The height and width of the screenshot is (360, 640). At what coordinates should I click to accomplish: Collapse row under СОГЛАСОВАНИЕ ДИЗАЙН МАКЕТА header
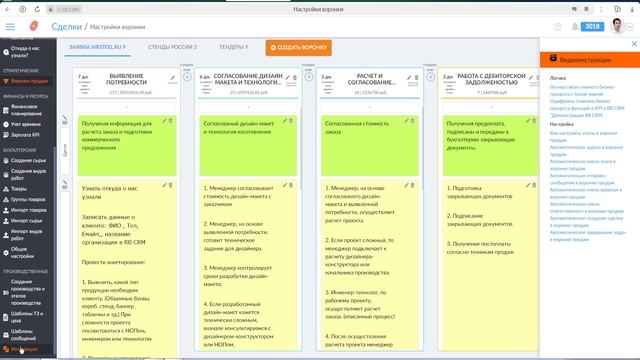248,107
